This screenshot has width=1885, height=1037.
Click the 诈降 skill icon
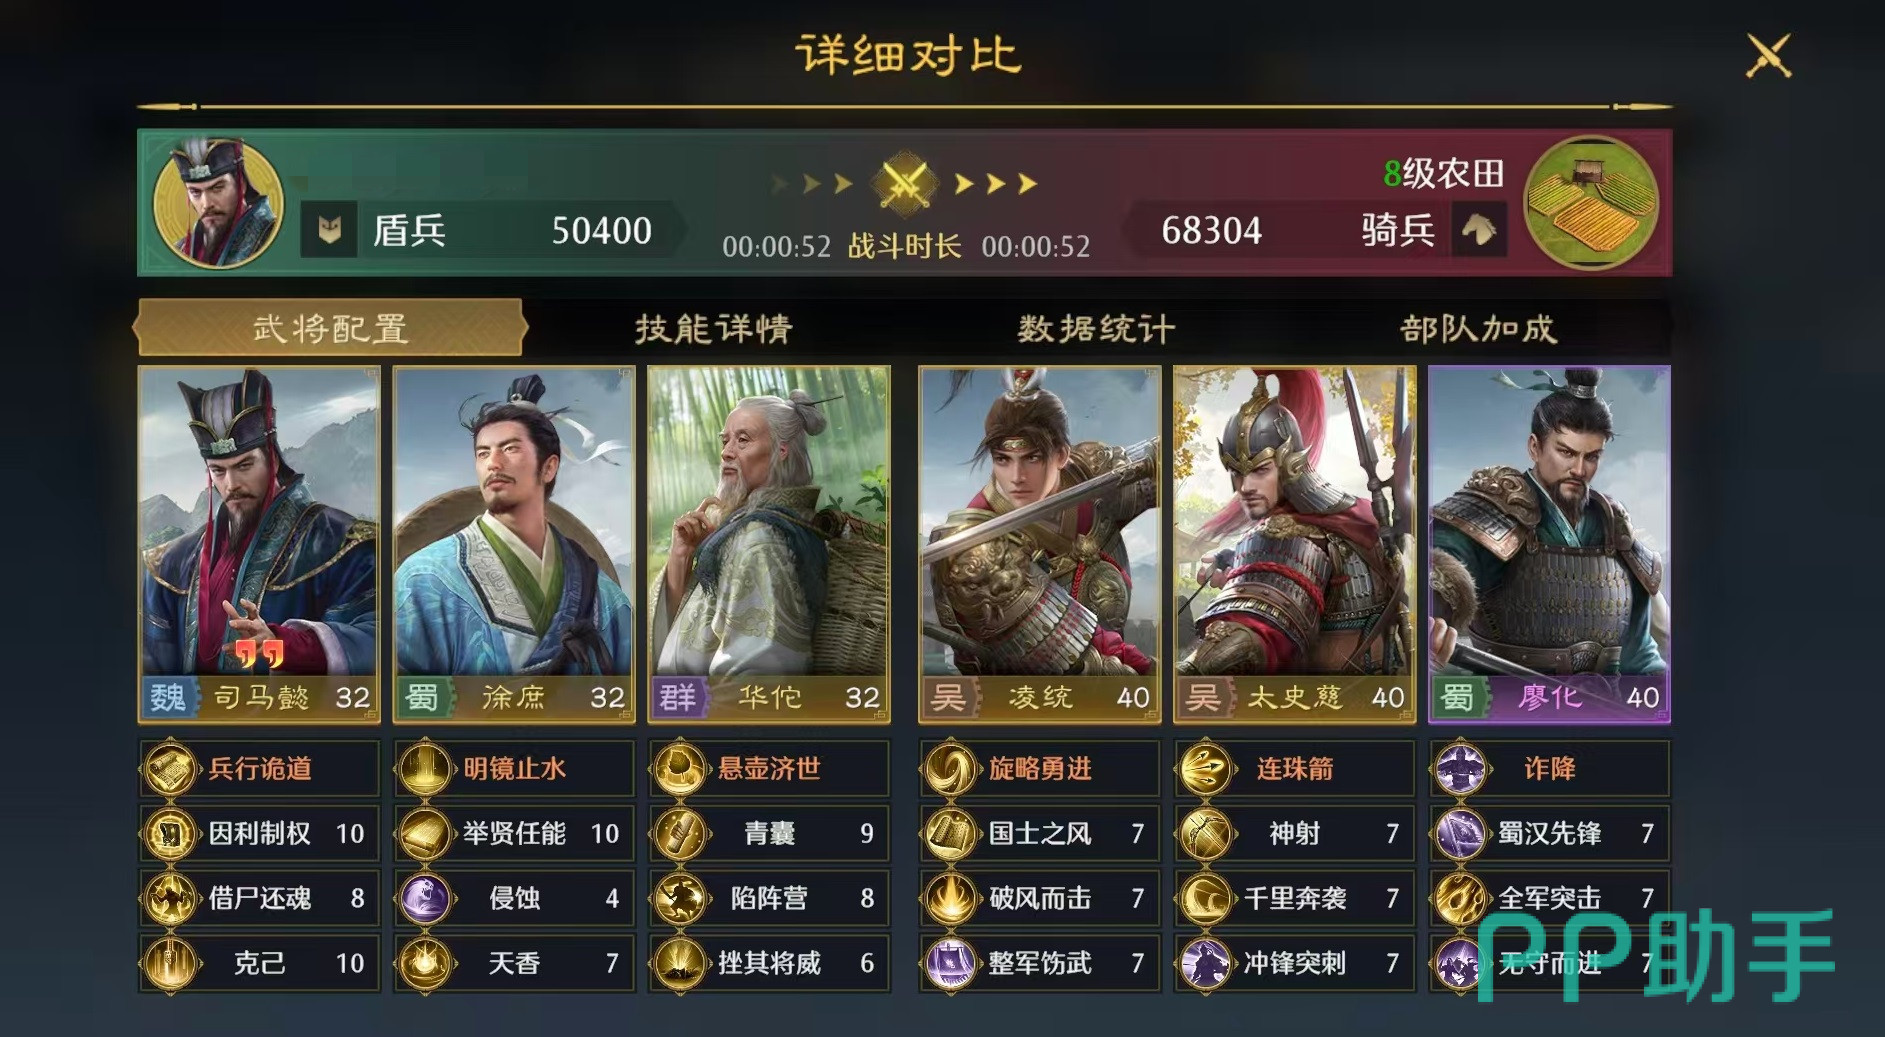(1460, 769)
